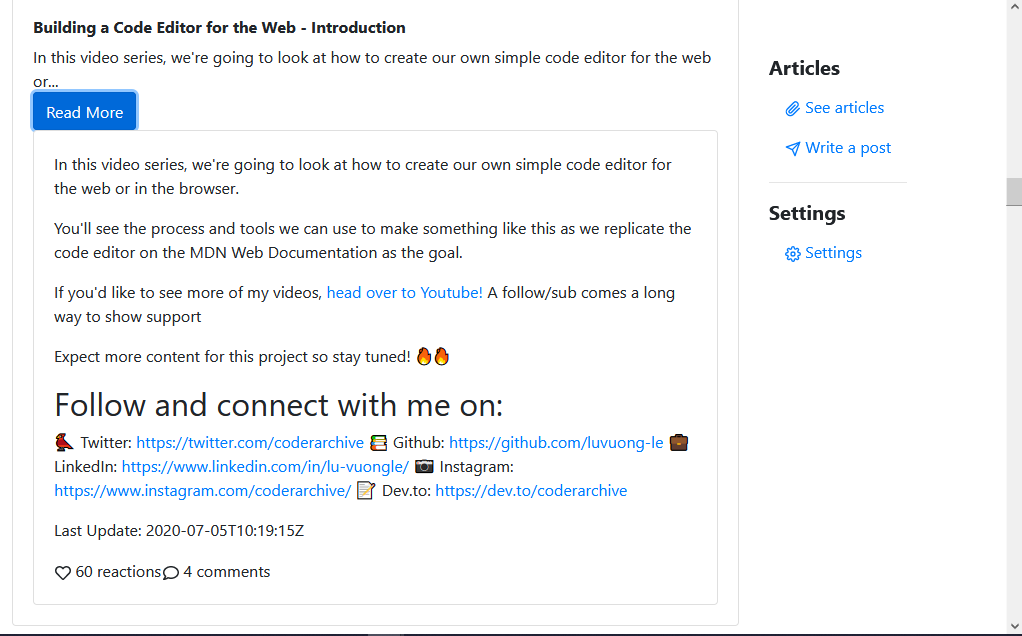Click the paperclip icon beside See articles
1022x636 pixels.
coord(793,109)
